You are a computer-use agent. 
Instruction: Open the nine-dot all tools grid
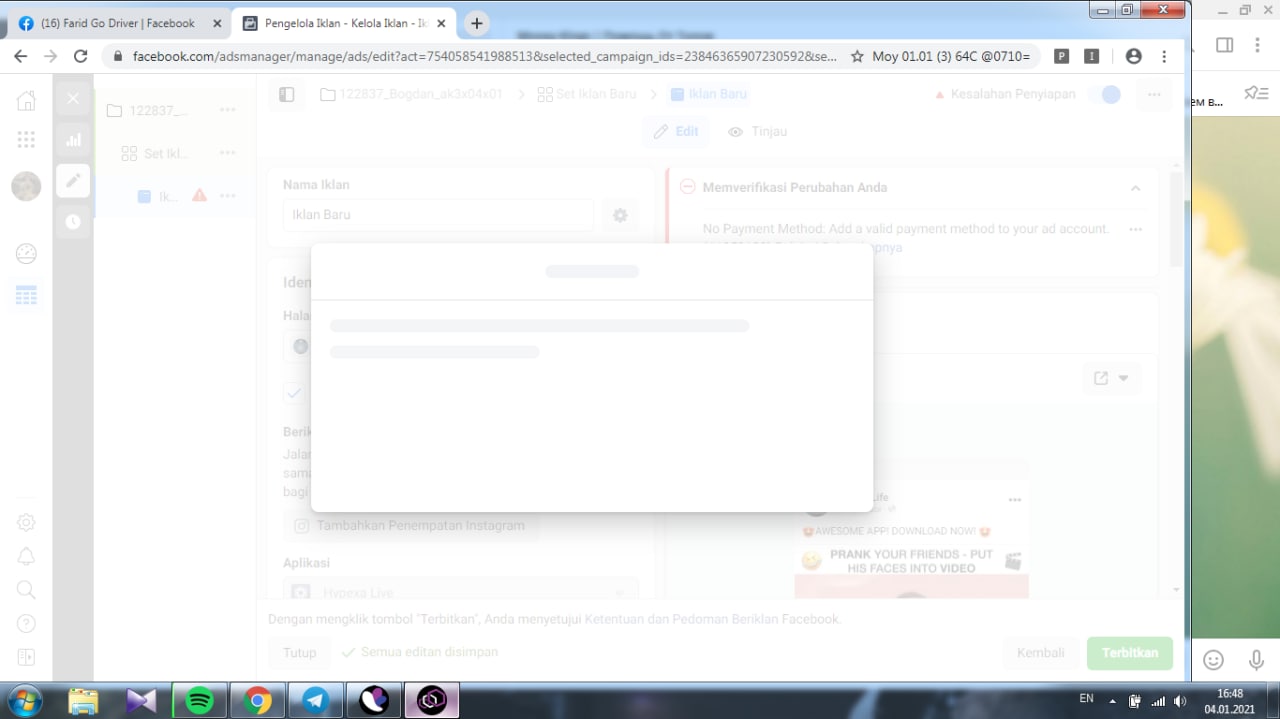(26, 140)
